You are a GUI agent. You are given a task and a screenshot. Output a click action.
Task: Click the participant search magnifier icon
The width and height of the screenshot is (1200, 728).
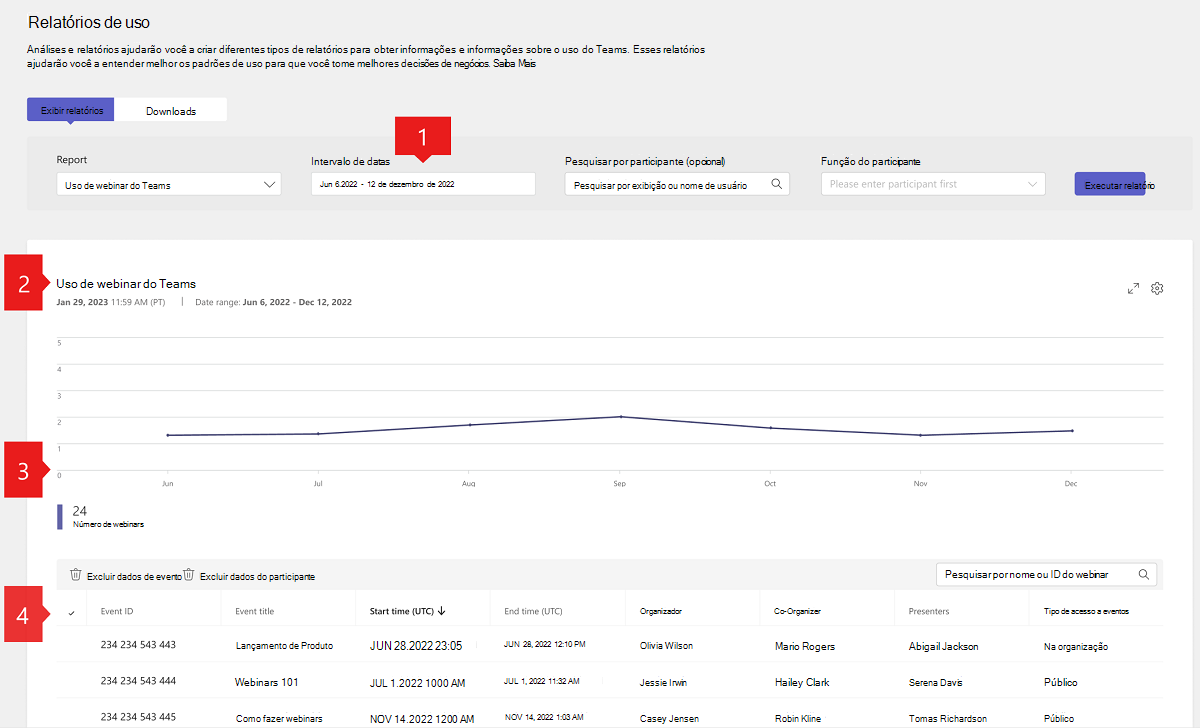776,184
